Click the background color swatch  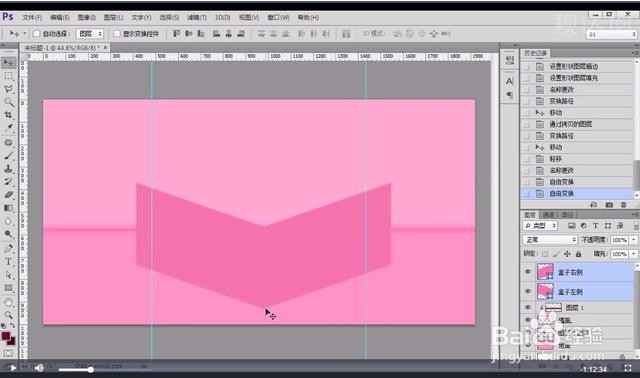point(11,341)
